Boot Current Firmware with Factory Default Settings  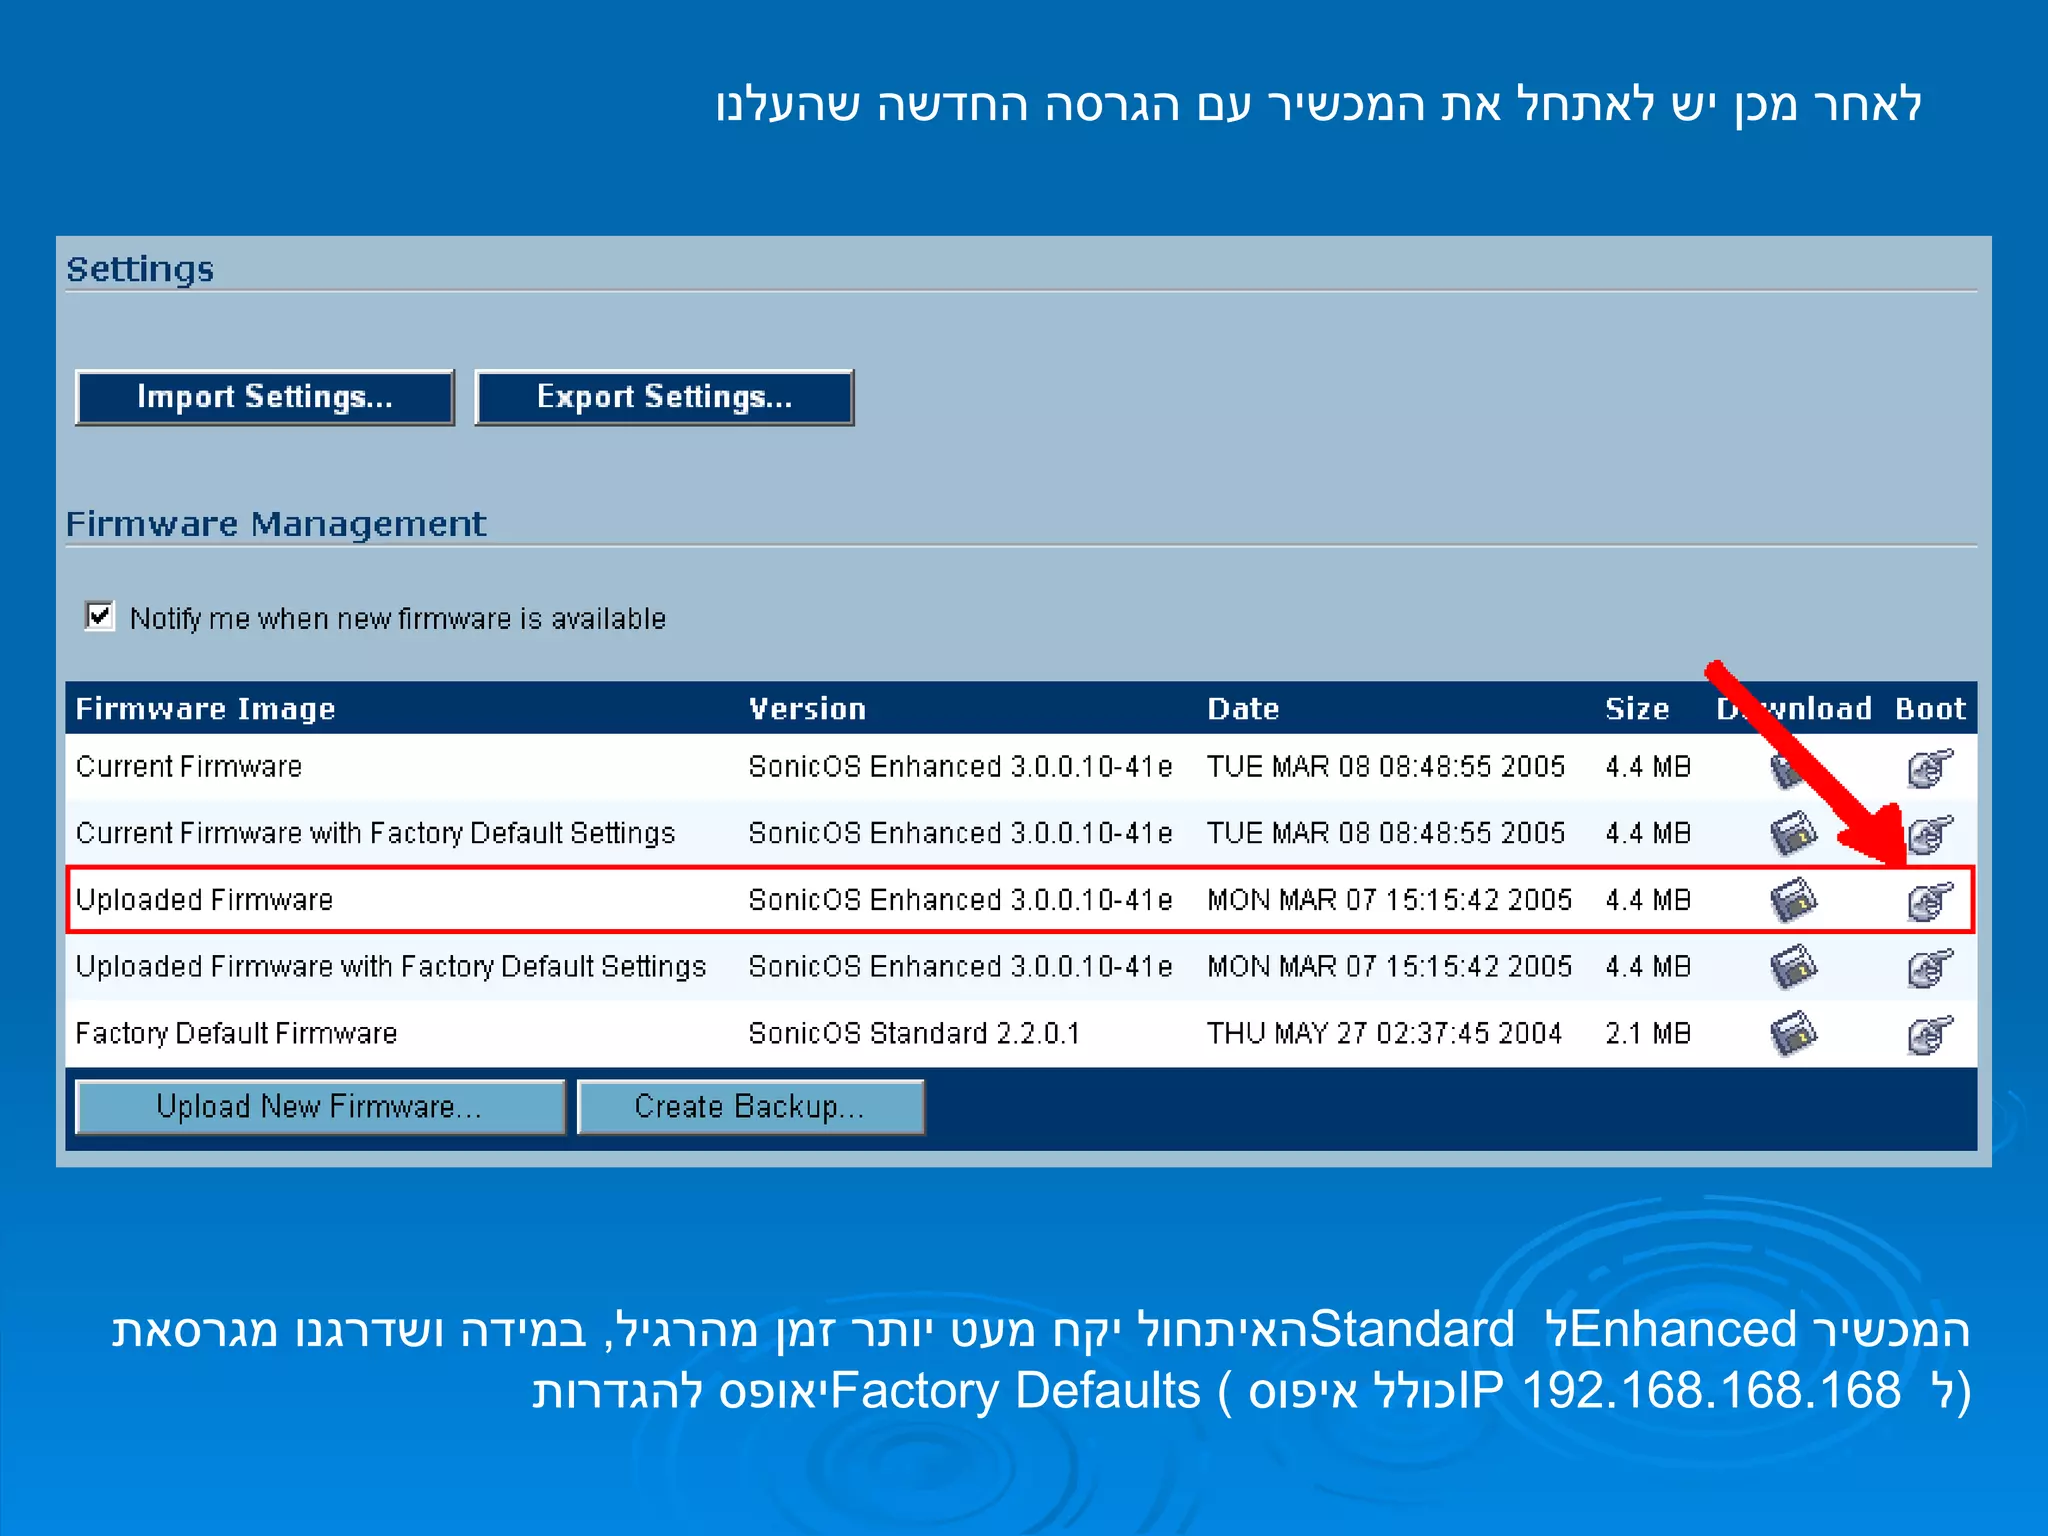pos(1929,834)
